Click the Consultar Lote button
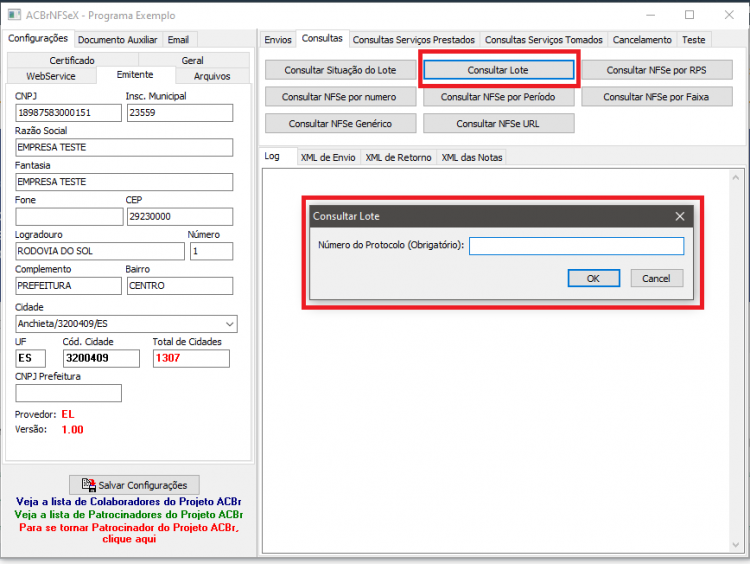This screenshot has height=564, width=750. pos(498,70)
